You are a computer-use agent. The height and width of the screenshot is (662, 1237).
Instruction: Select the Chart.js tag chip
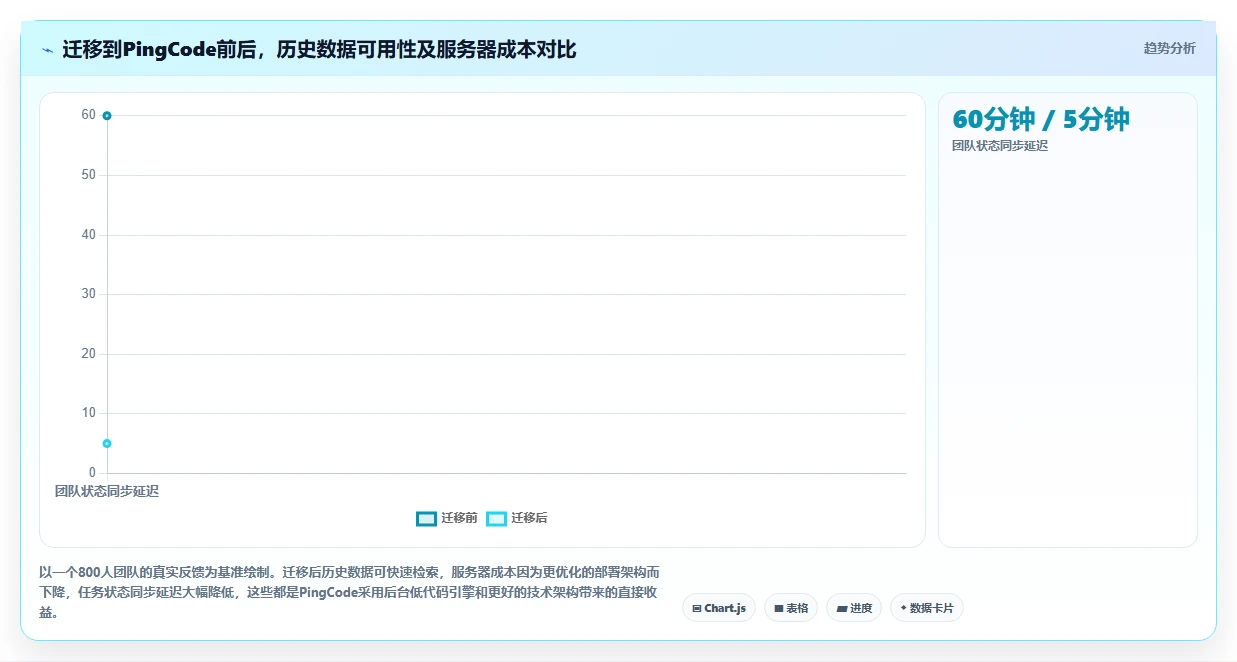click(719, 608)
